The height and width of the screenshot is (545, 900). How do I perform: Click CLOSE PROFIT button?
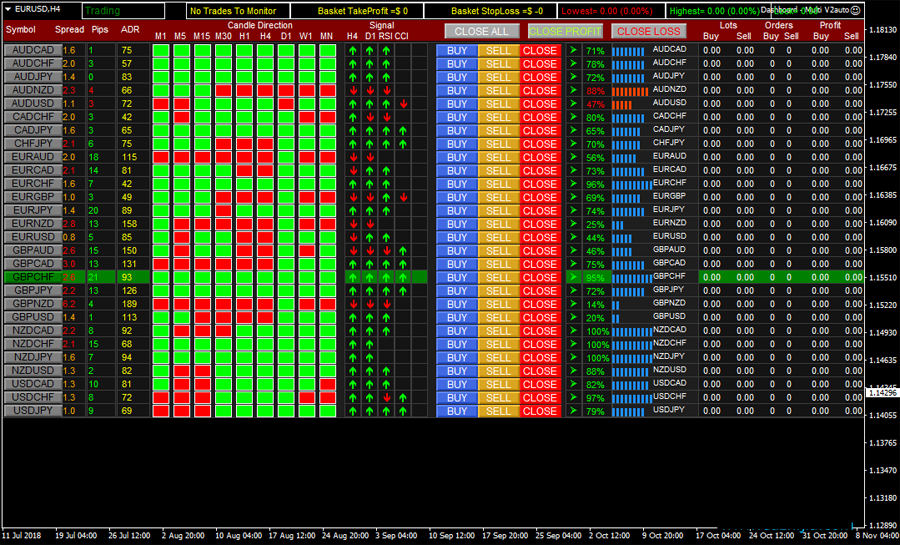tap(565, 31)
